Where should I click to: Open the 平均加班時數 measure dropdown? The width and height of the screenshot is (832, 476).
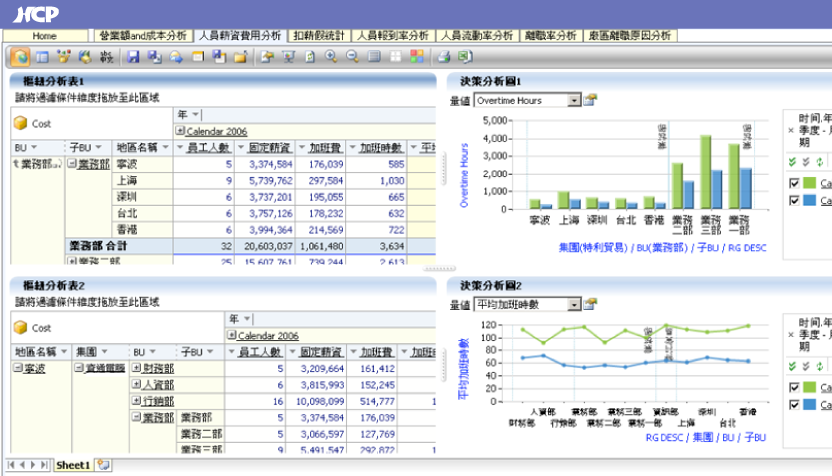pyautogui.click(x=574, y=304)
